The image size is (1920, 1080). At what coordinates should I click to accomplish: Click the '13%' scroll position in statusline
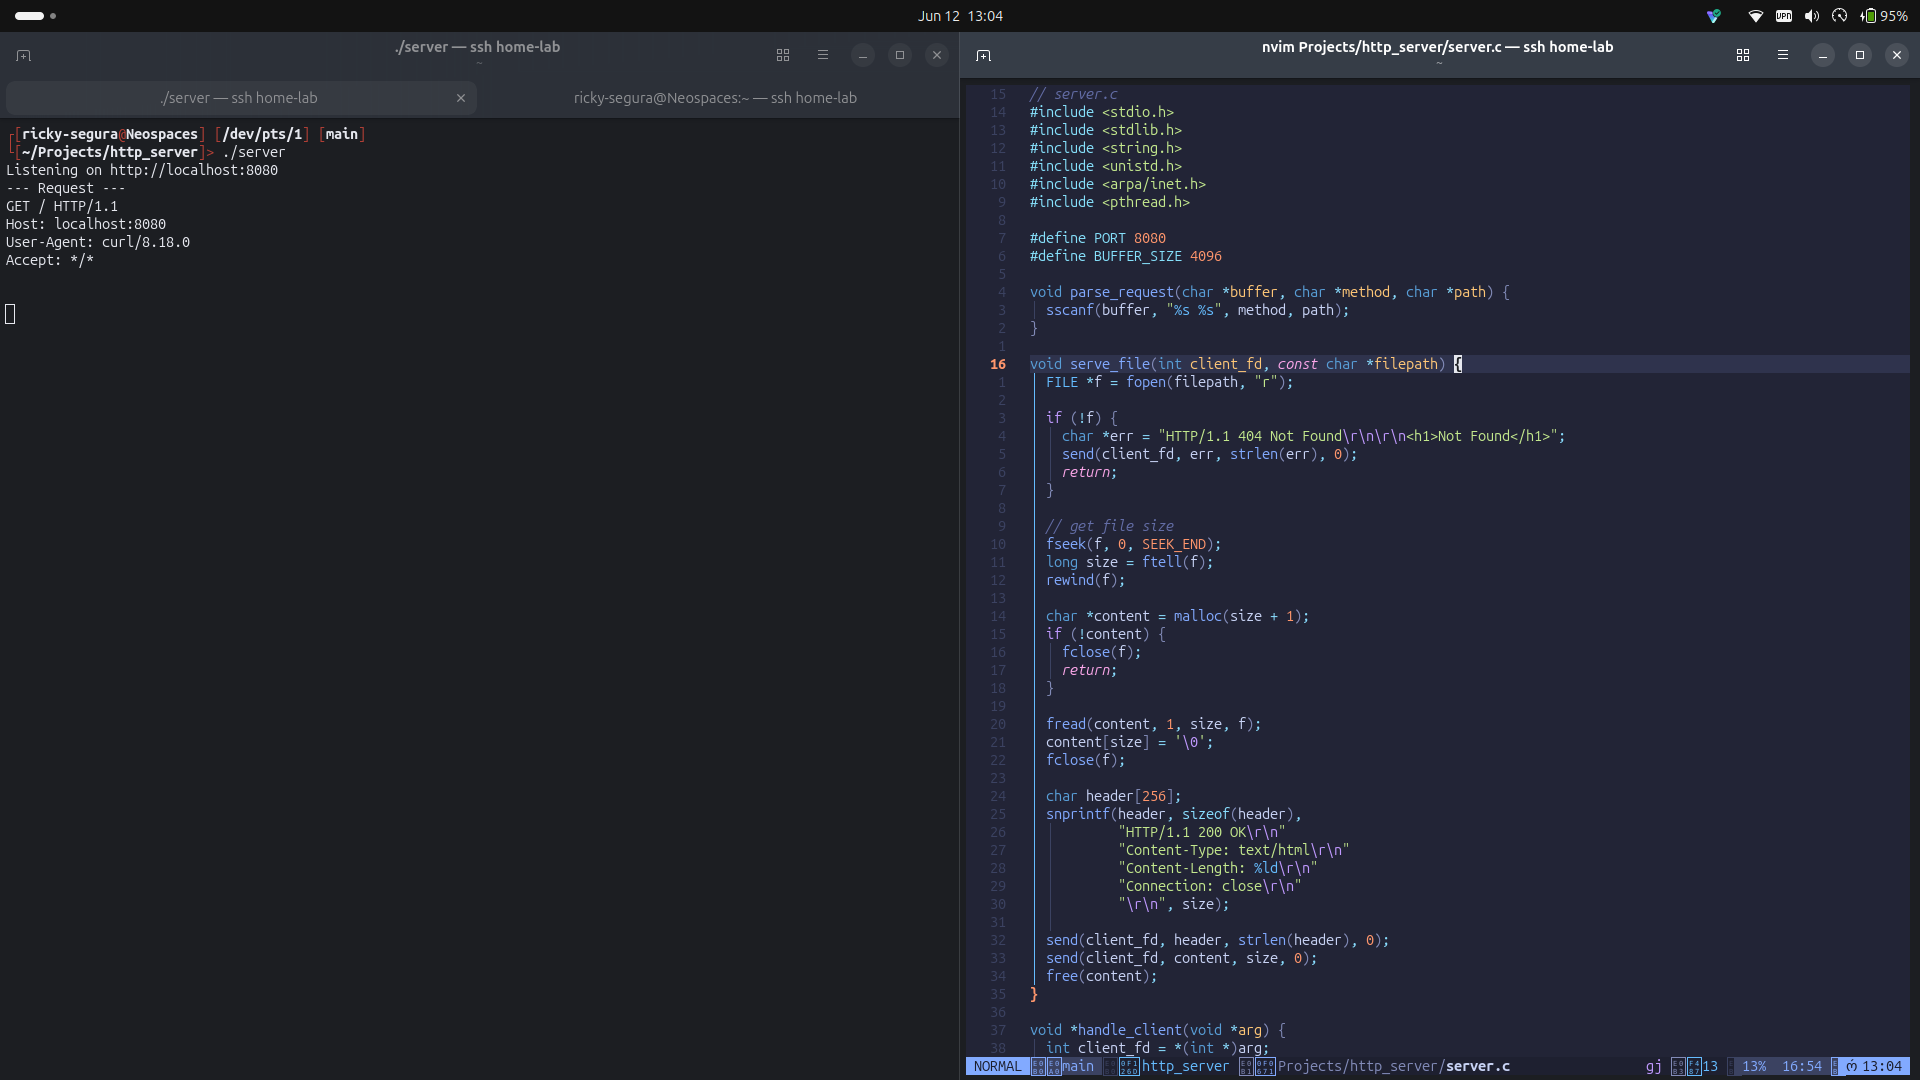tap(1754, 1066)
